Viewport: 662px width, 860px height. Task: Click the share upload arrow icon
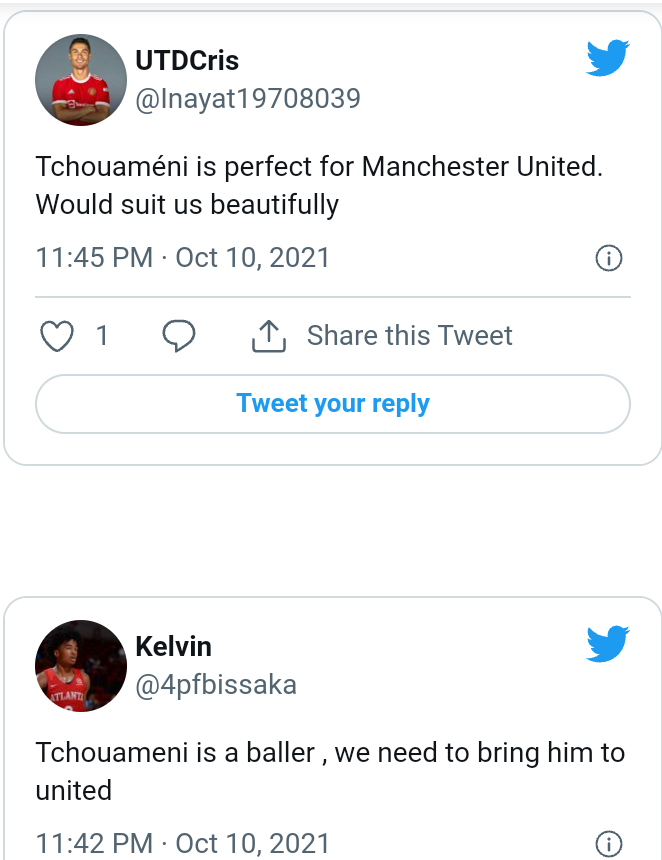point(269,336)
